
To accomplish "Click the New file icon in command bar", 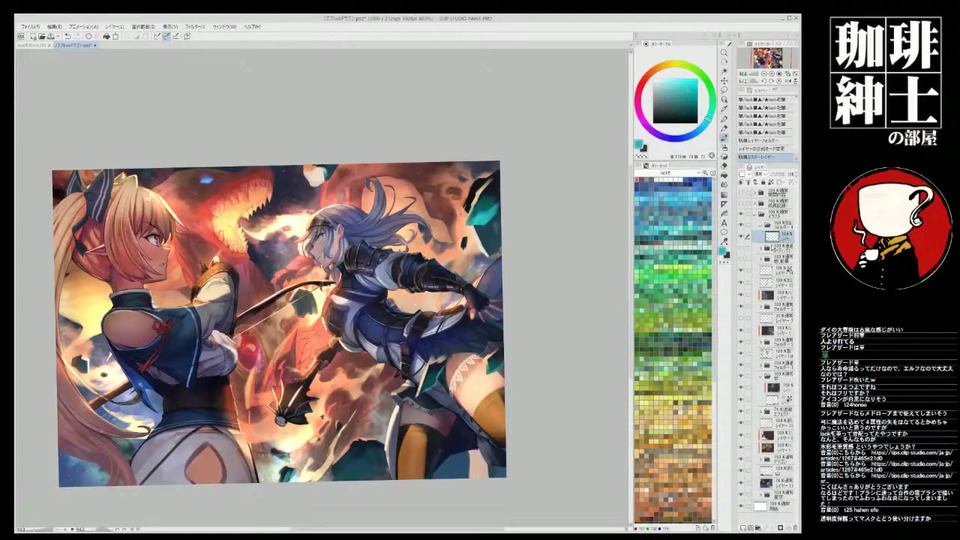I will coord(33,37).
